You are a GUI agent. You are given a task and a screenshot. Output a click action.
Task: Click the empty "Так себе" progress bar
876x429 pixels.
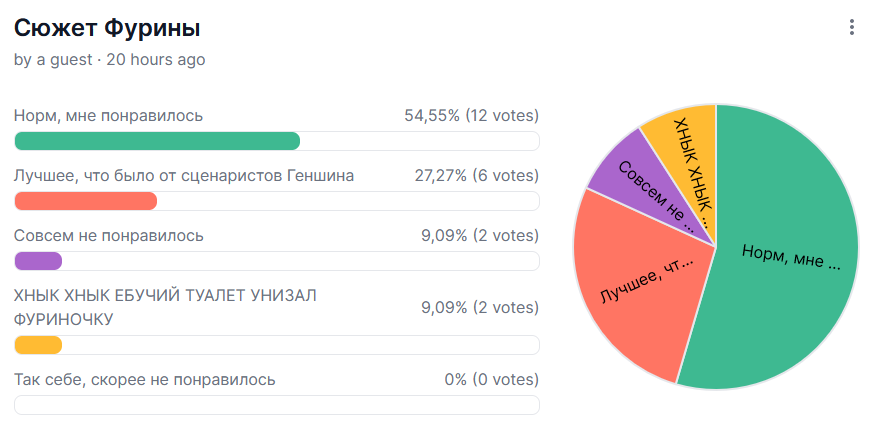277,405
